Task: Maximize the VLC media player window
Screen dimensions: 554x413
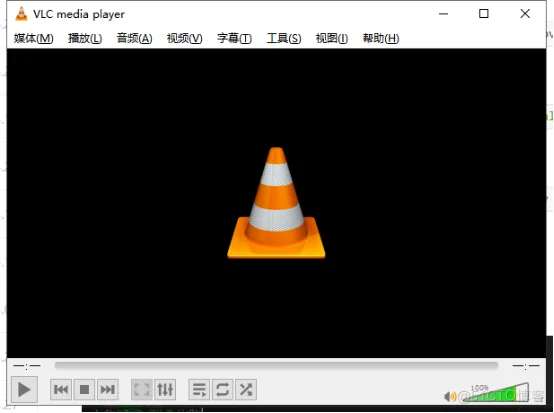Action: (x=484, y=14)
